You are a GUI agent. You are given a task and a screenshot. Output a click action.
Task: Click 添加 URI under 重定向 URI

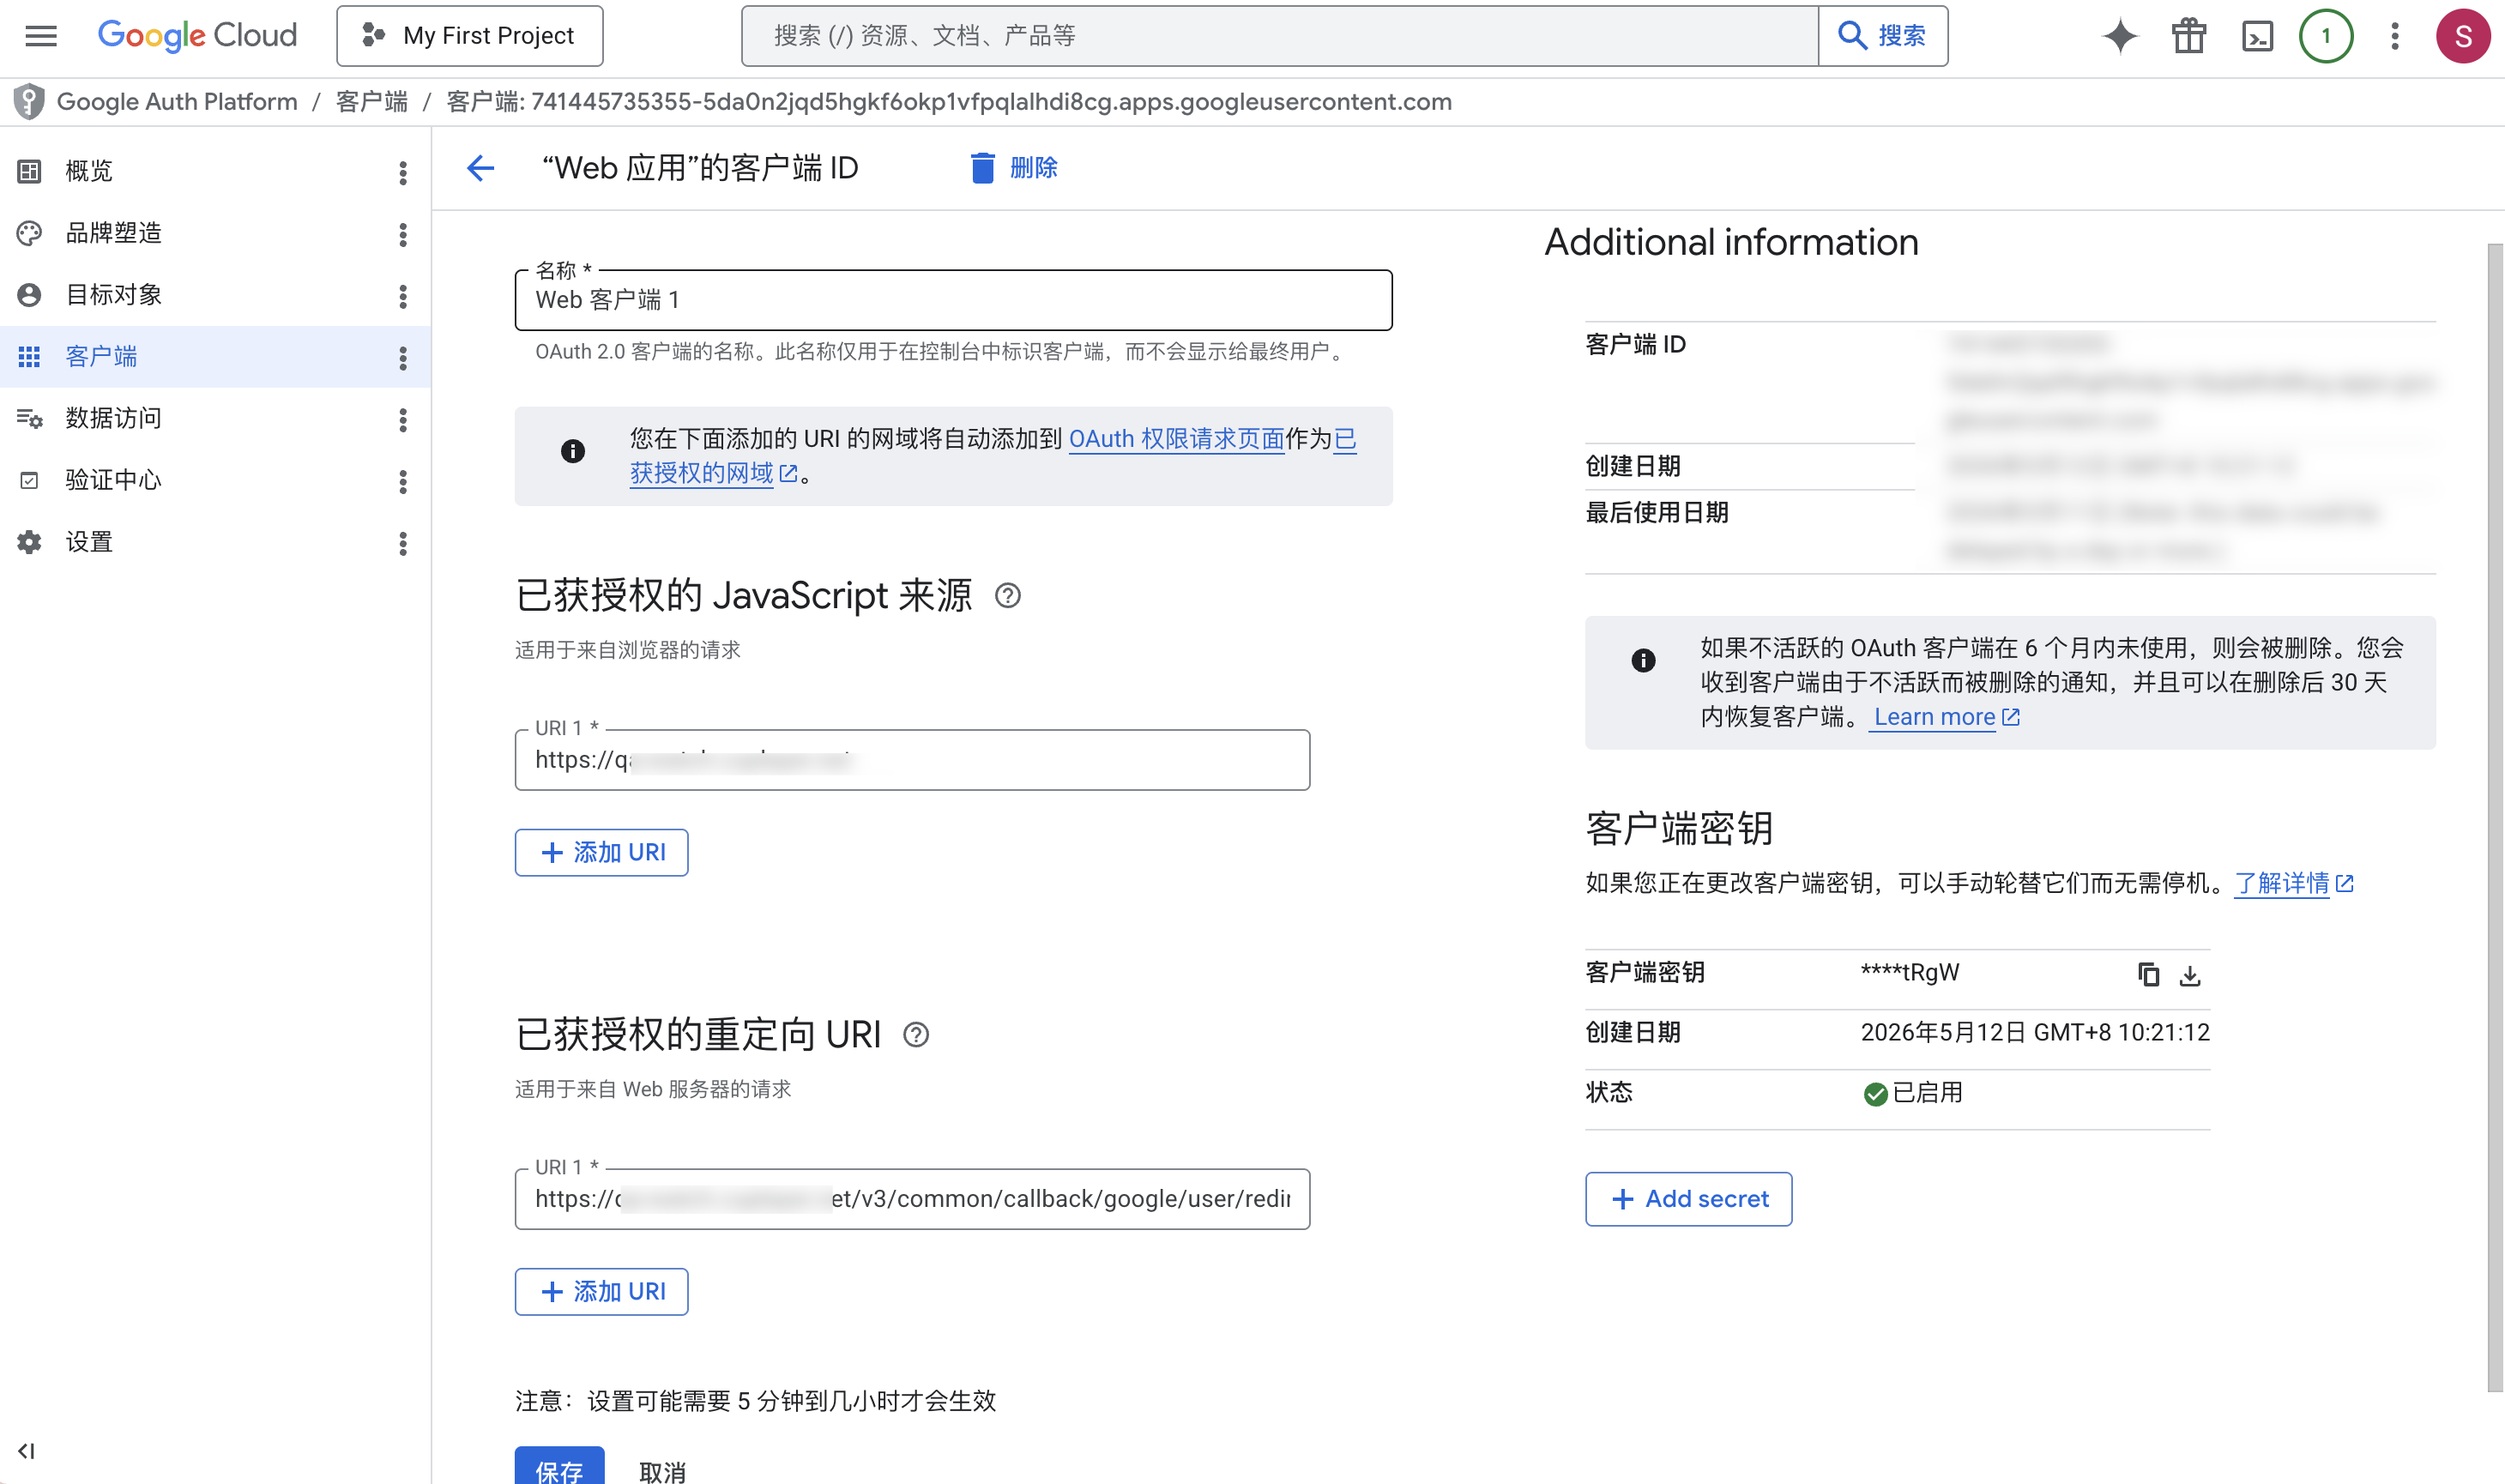pos(601,1291)
